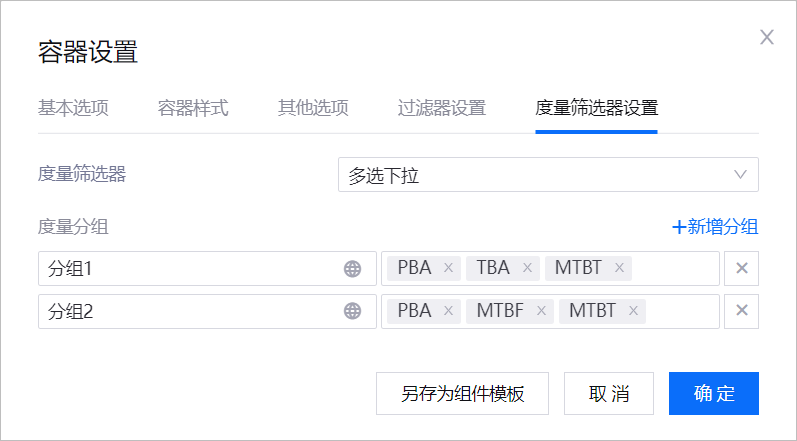Image resolution: width=797 pixels, height=441 pixels.
Task: Click the globe icon in 分组1 field
Action: click(x=352, y=268)
